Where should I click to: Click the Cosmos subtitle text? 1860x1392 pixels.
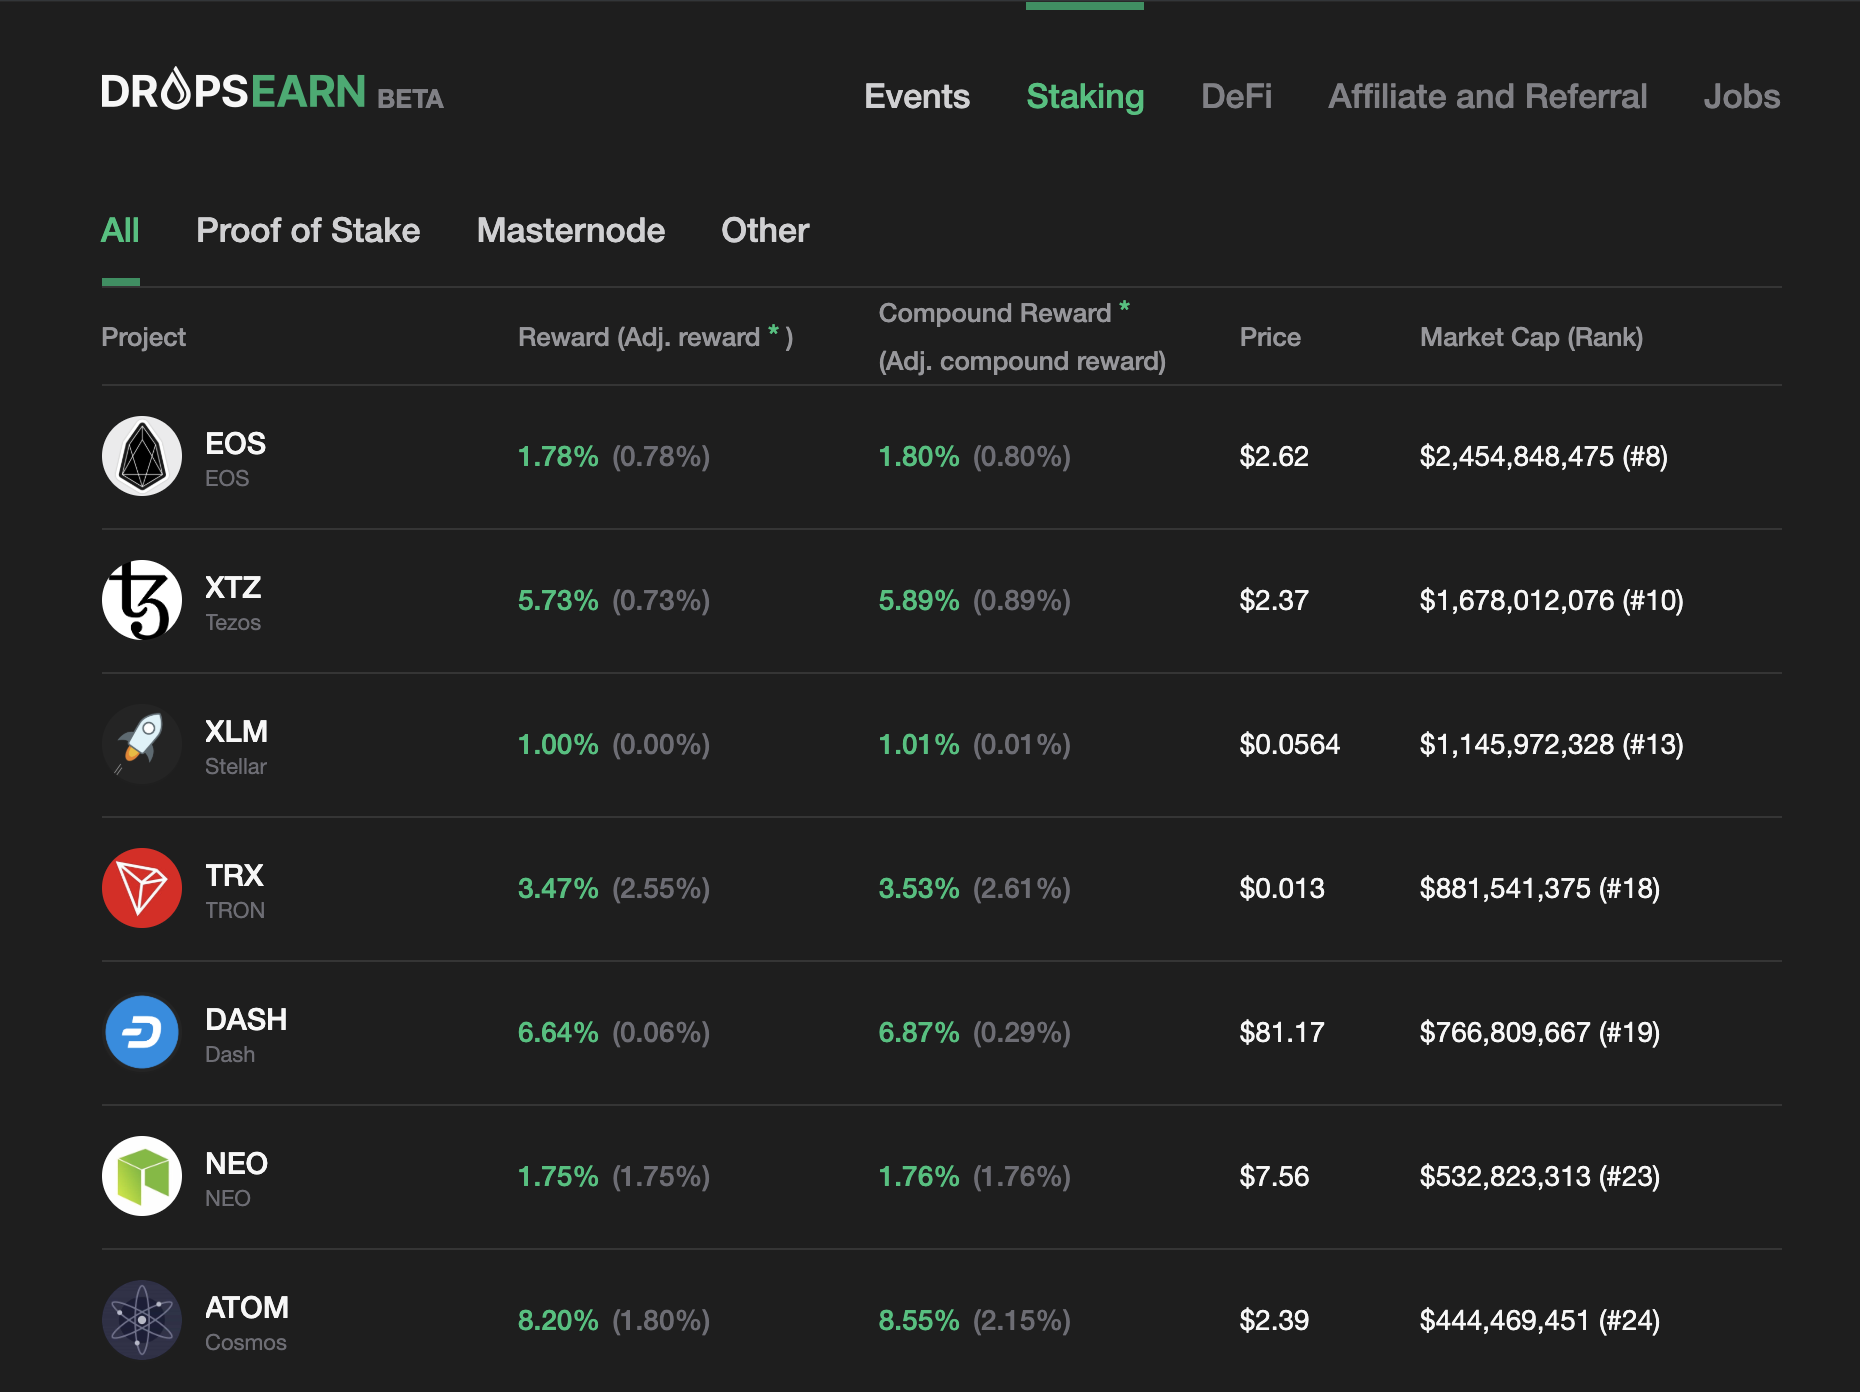246,1342
